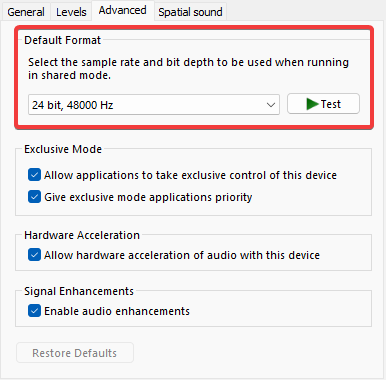386x380 pixels.
Task: Open the Levels tab
Action: point(71,12)
